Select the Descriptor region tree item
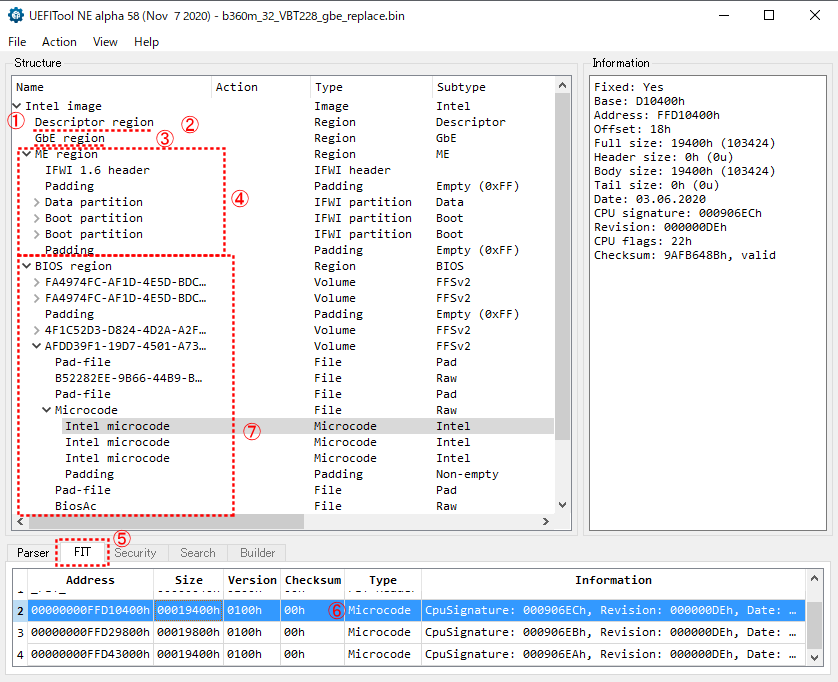 coord(94,122)
